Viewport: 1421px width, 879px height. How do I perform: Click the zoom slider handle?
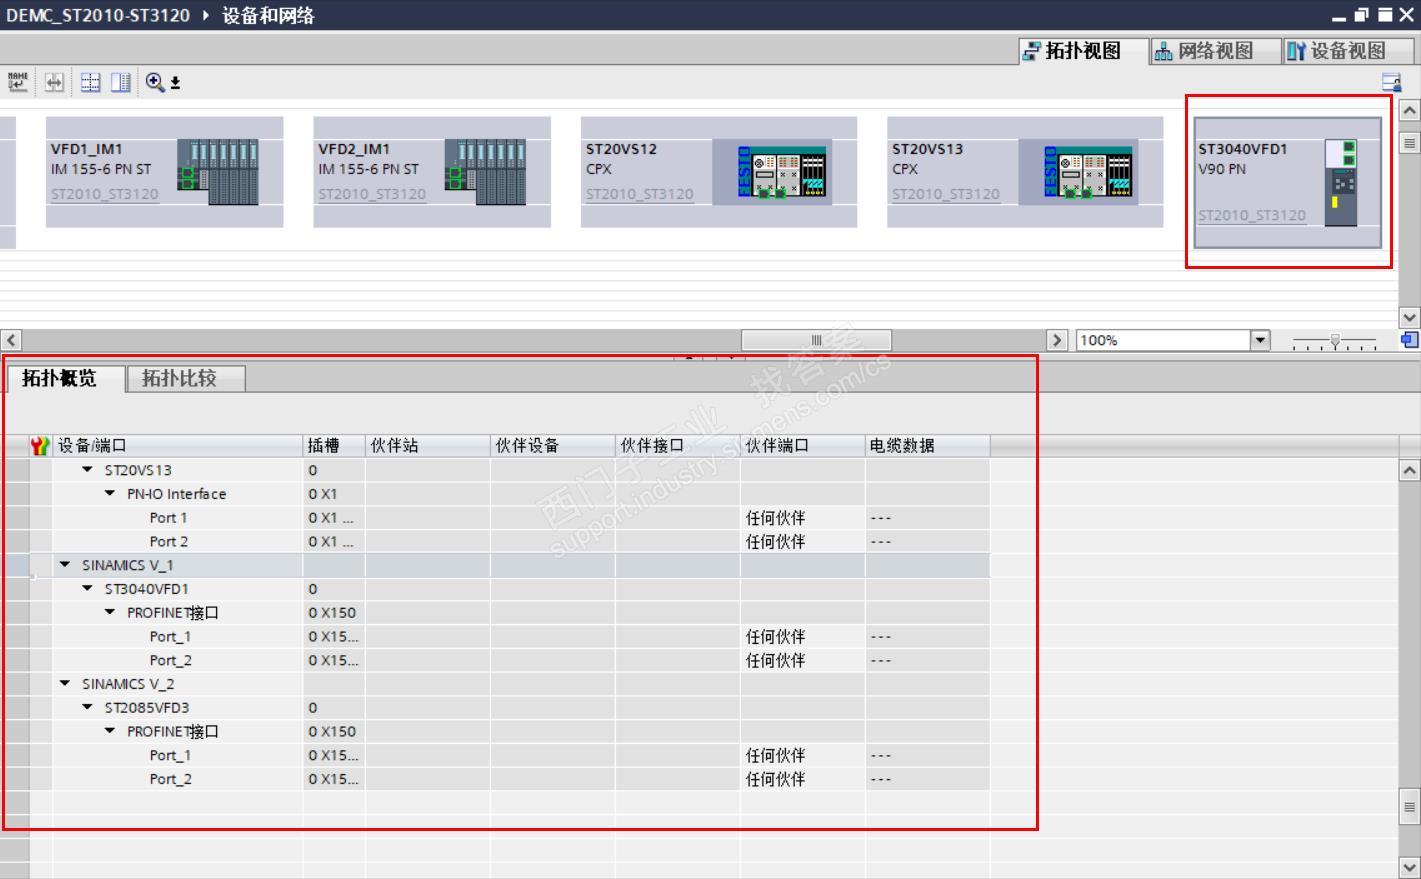(x=1335, y=341)
